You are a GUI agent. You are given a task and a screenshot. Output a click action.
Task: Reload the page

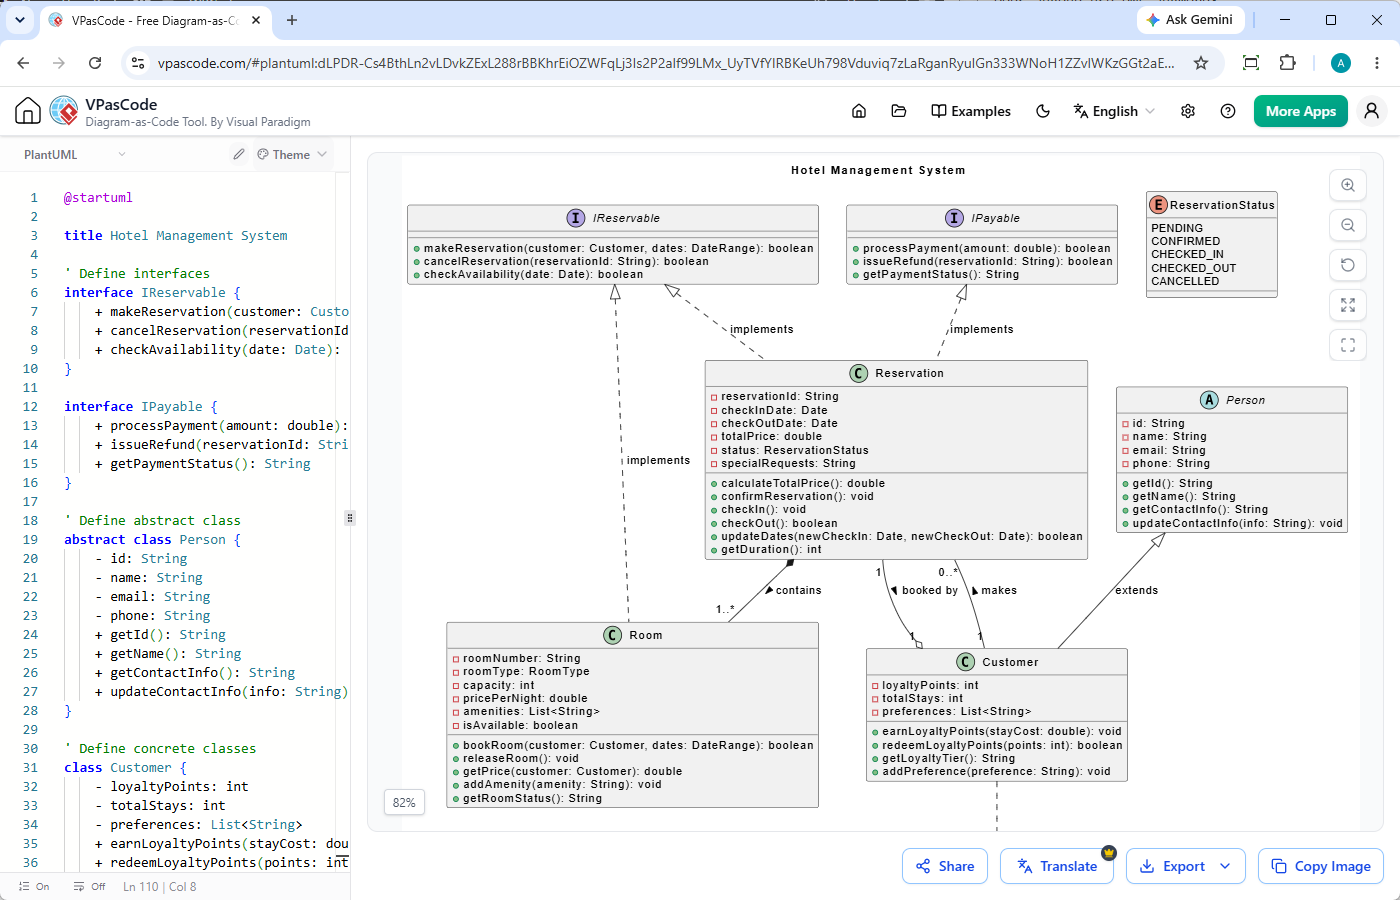[95, 63]
